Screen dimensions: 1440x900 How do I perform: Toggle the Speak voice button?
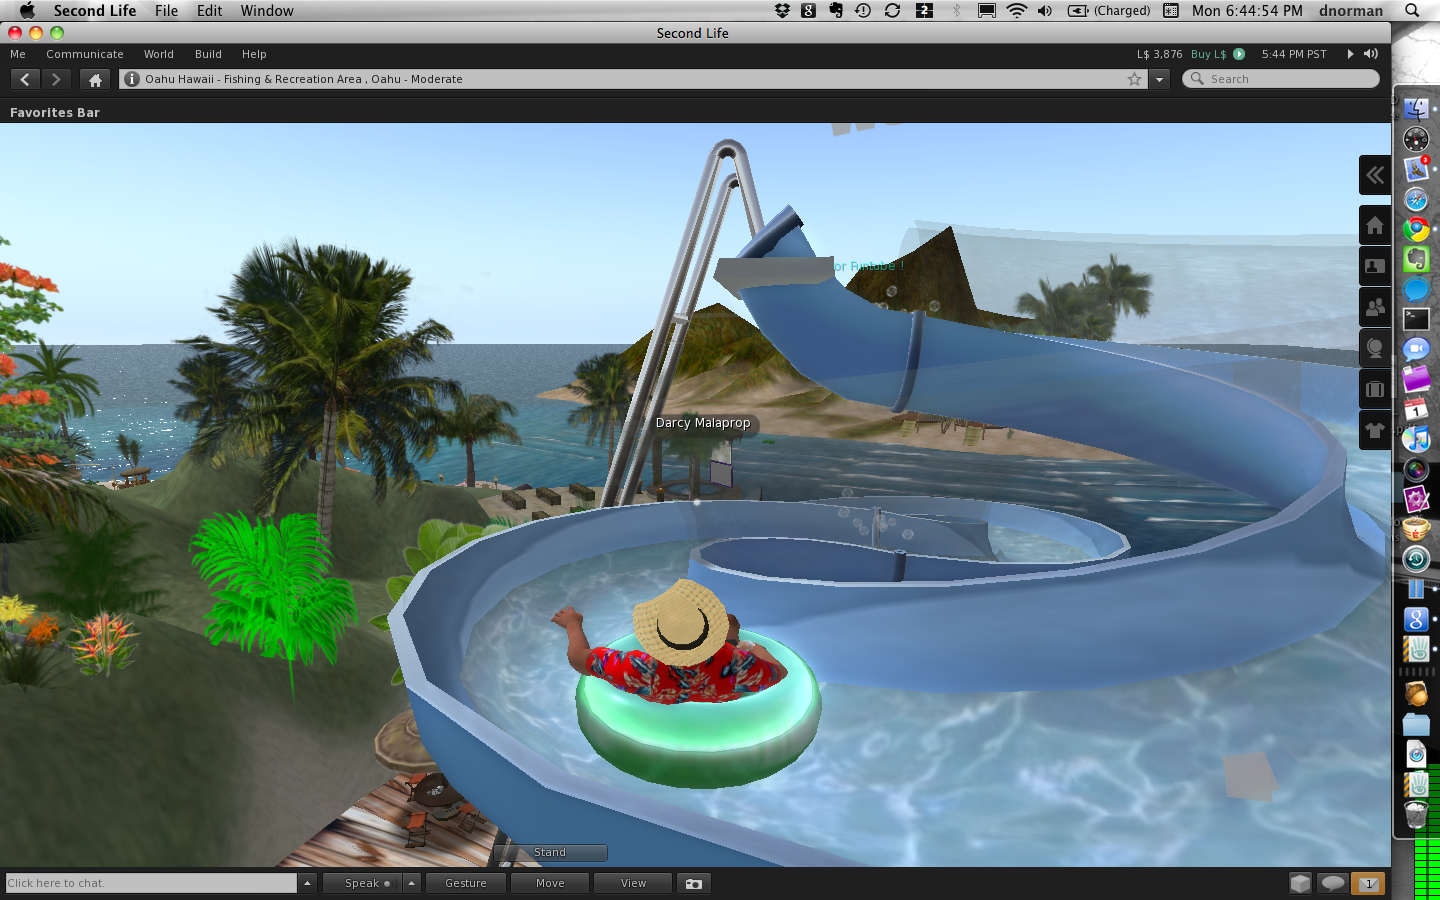click(x=361, y=883)
